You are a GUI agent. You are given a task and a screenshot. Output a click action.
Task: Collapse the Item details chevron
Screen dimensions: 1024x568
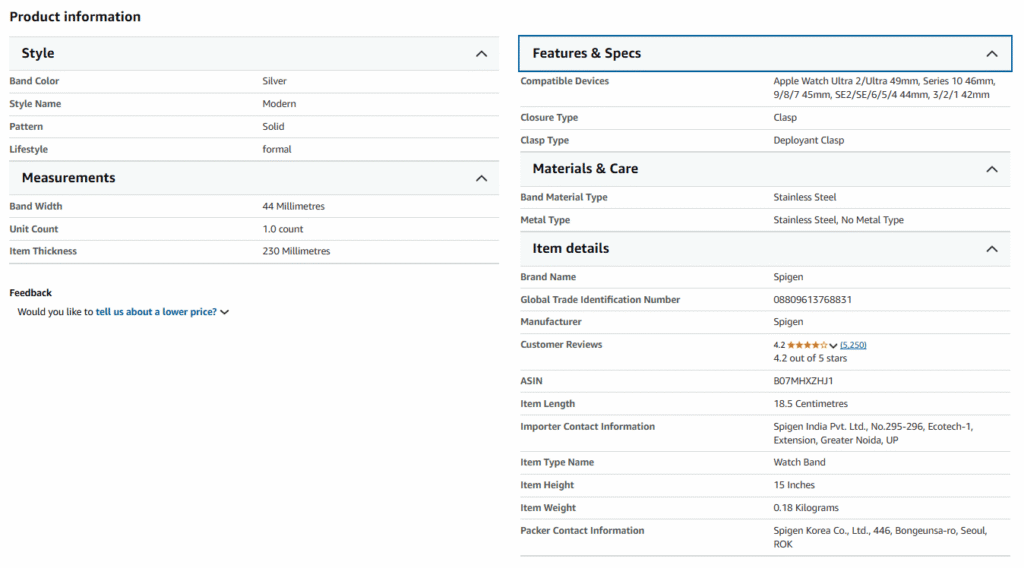pyautogui.click(x=992, y=249)
